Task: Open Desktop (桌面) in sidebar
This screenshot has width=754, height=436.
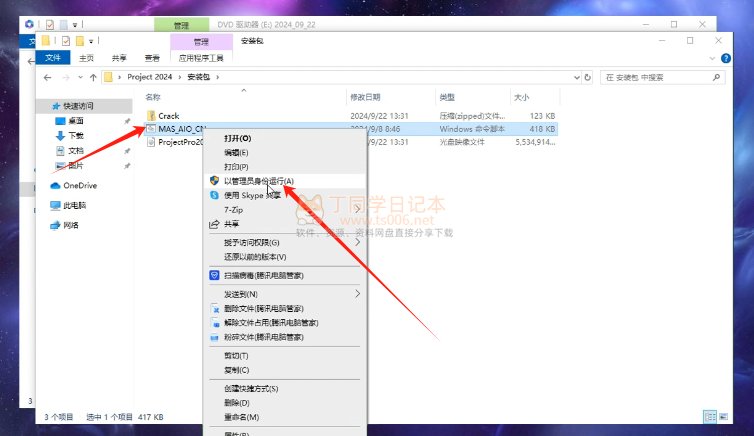Action: pyautogui.click(x=75, y=121)
